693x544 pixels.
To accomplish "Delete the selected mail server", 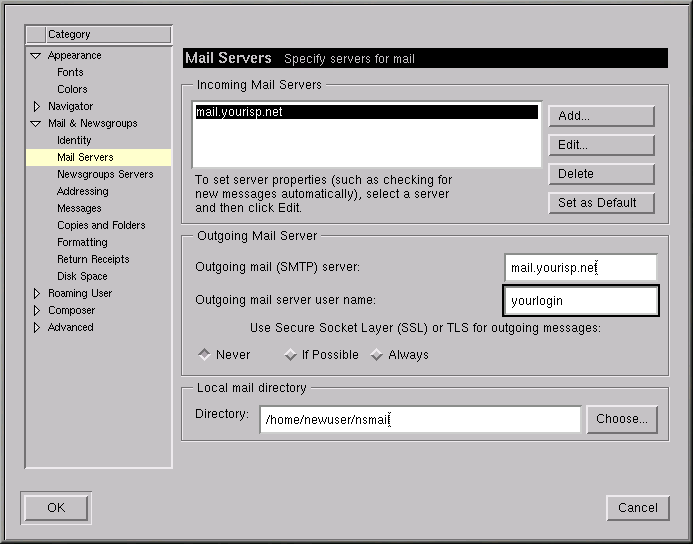I will pyautogui.click(x=600, y=174).
